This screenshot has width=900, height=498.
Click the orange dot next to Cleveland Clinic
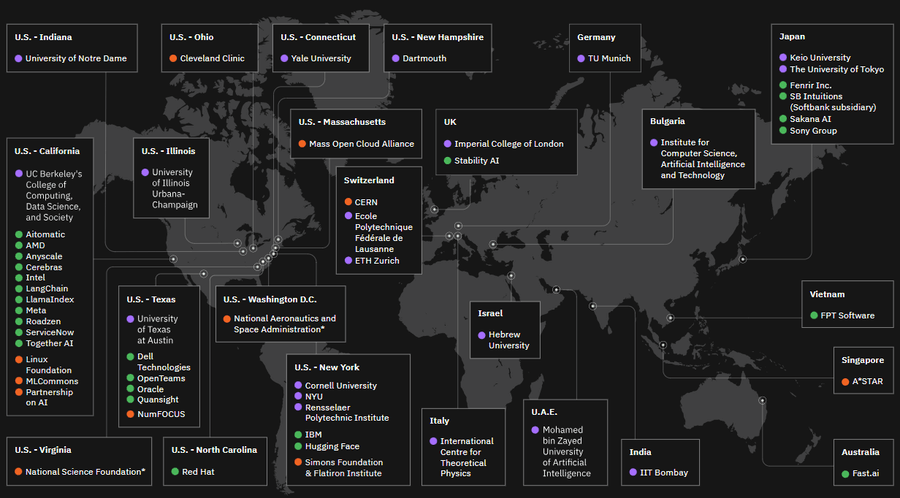click(x=174, y=59)
